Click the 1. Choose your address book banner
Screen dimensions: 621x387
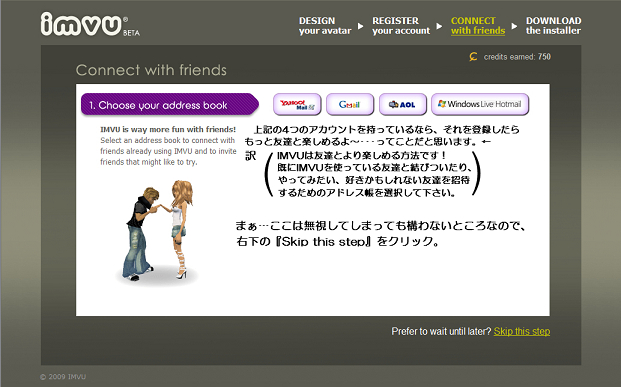(x=170, y=105)
